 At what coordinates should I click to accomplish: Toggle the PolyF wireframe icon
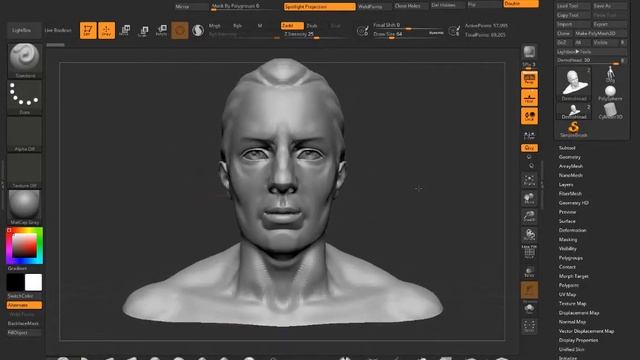(529, 252)
